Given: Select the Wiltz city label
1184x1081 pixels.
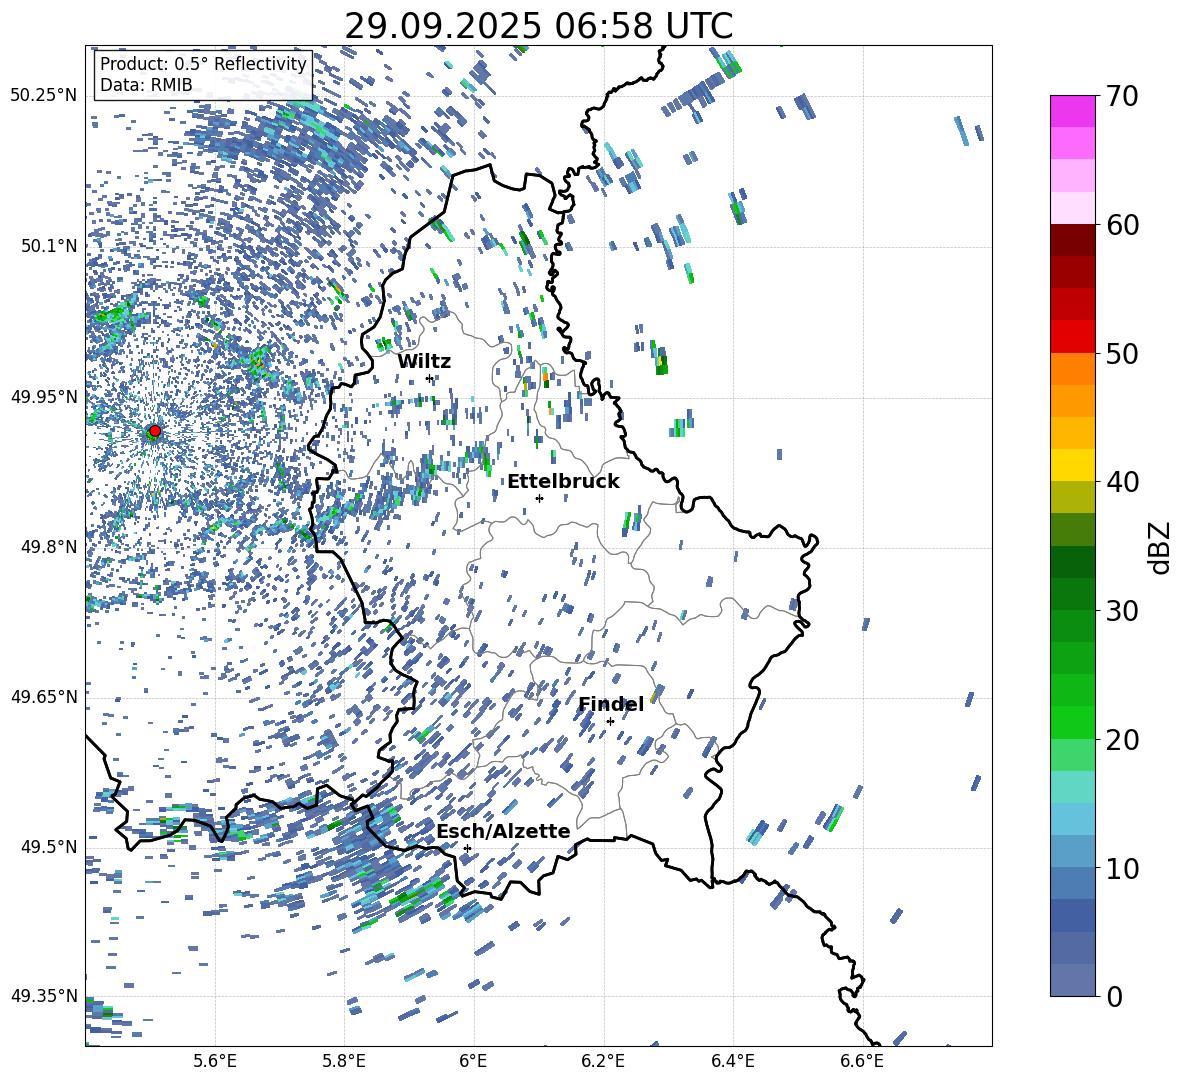Looking at the screenshot, I should pos(424,361).
